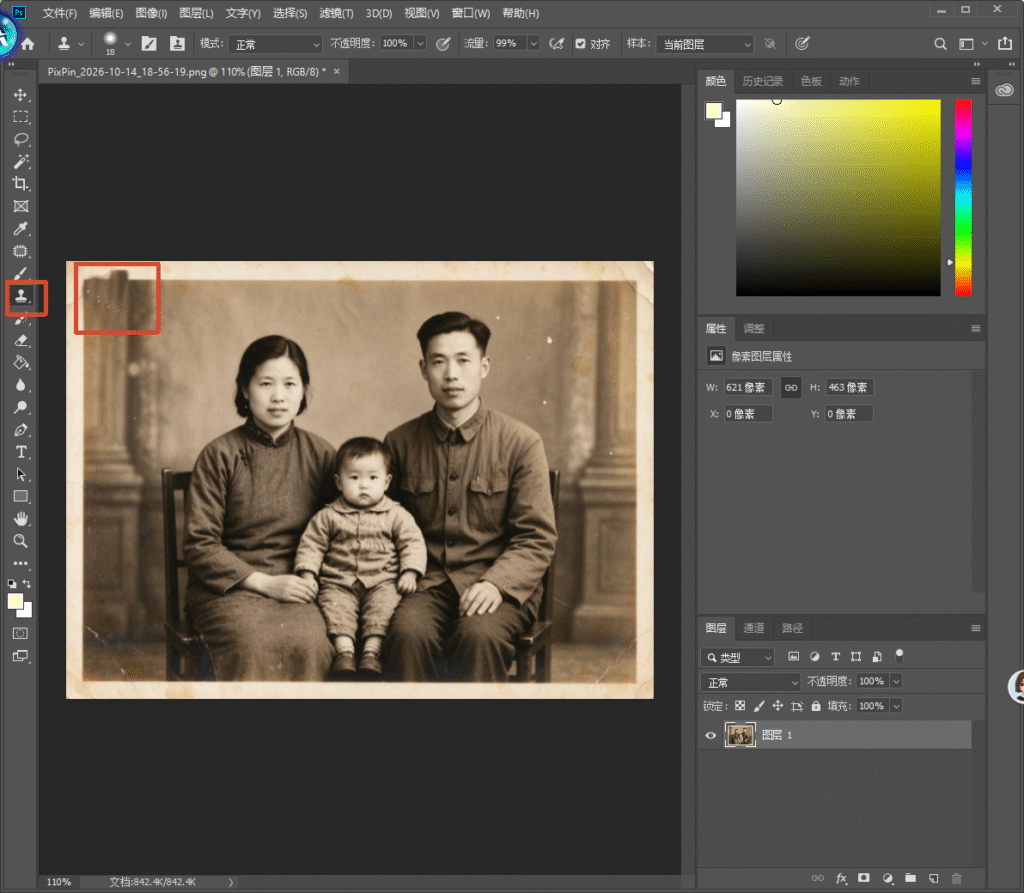
Task: Select the Clone Stamp tool
Action: tap(21, 297)
